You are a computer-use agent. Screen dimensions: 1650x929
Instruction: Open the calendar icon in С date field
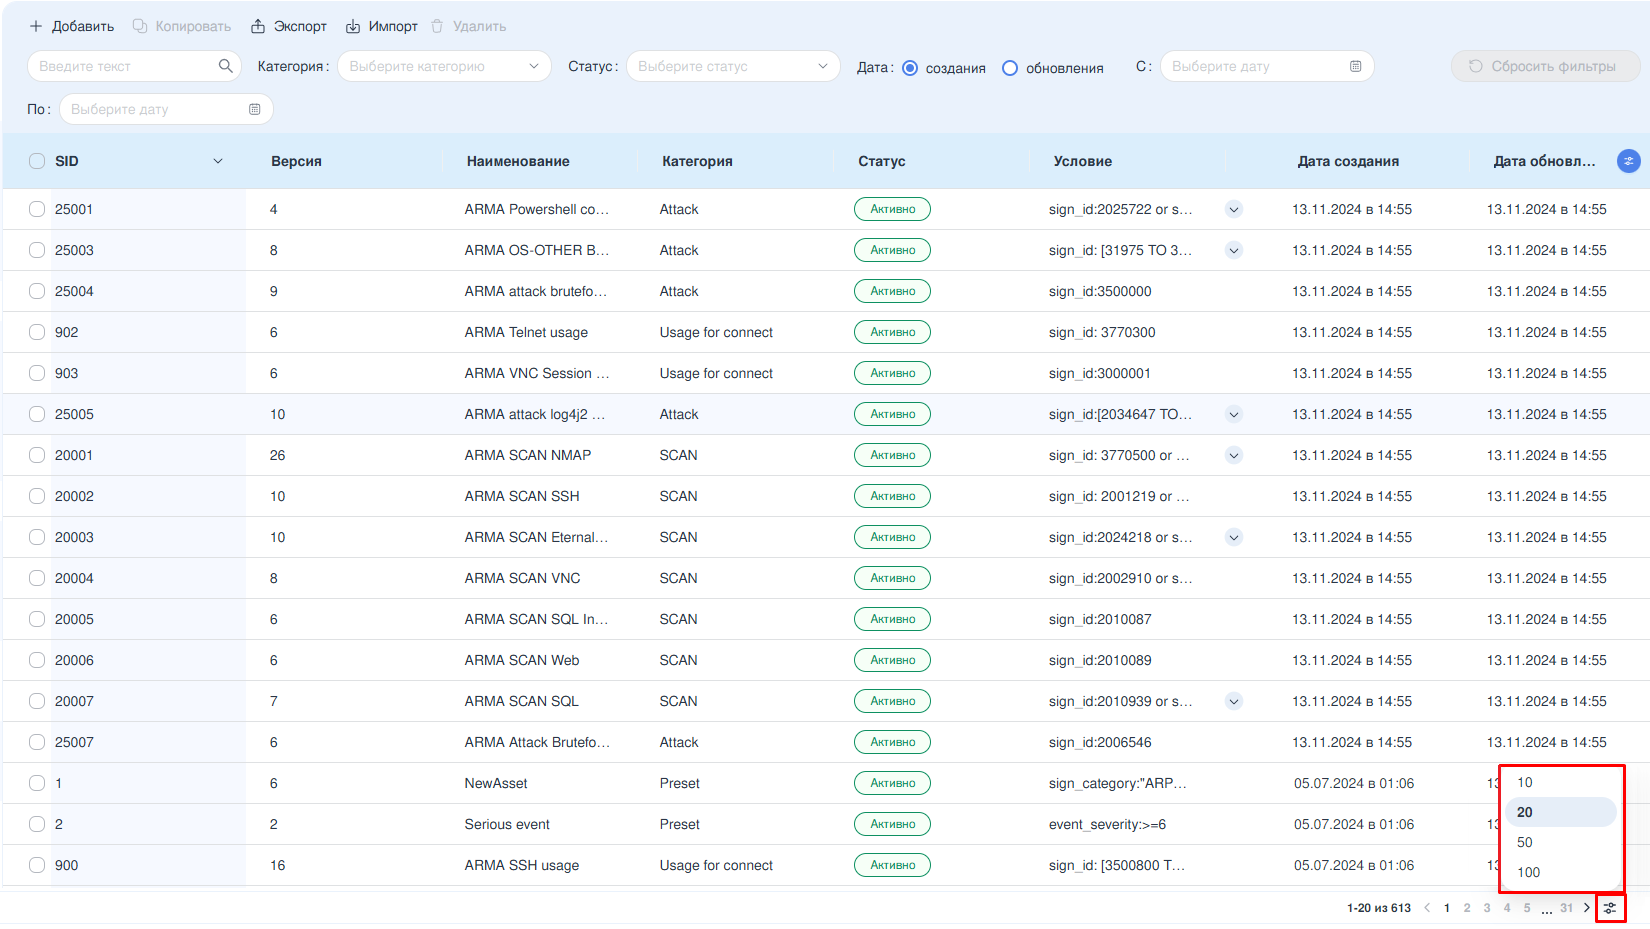(1355, 66)
